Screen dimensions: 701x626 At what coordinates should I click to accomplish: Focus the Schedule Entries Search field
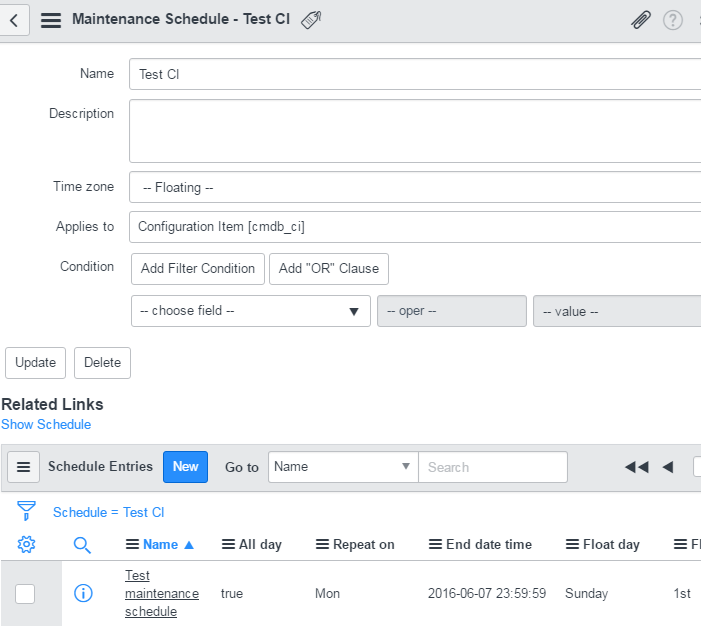pos(493,467)
